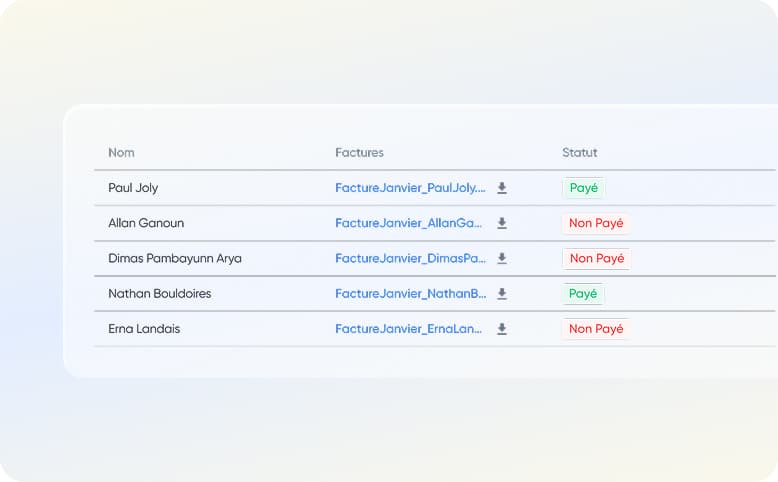Open FactureJanvier_ErnaLan invoice link
Screen dimensions: 778x482
[410, 329]
